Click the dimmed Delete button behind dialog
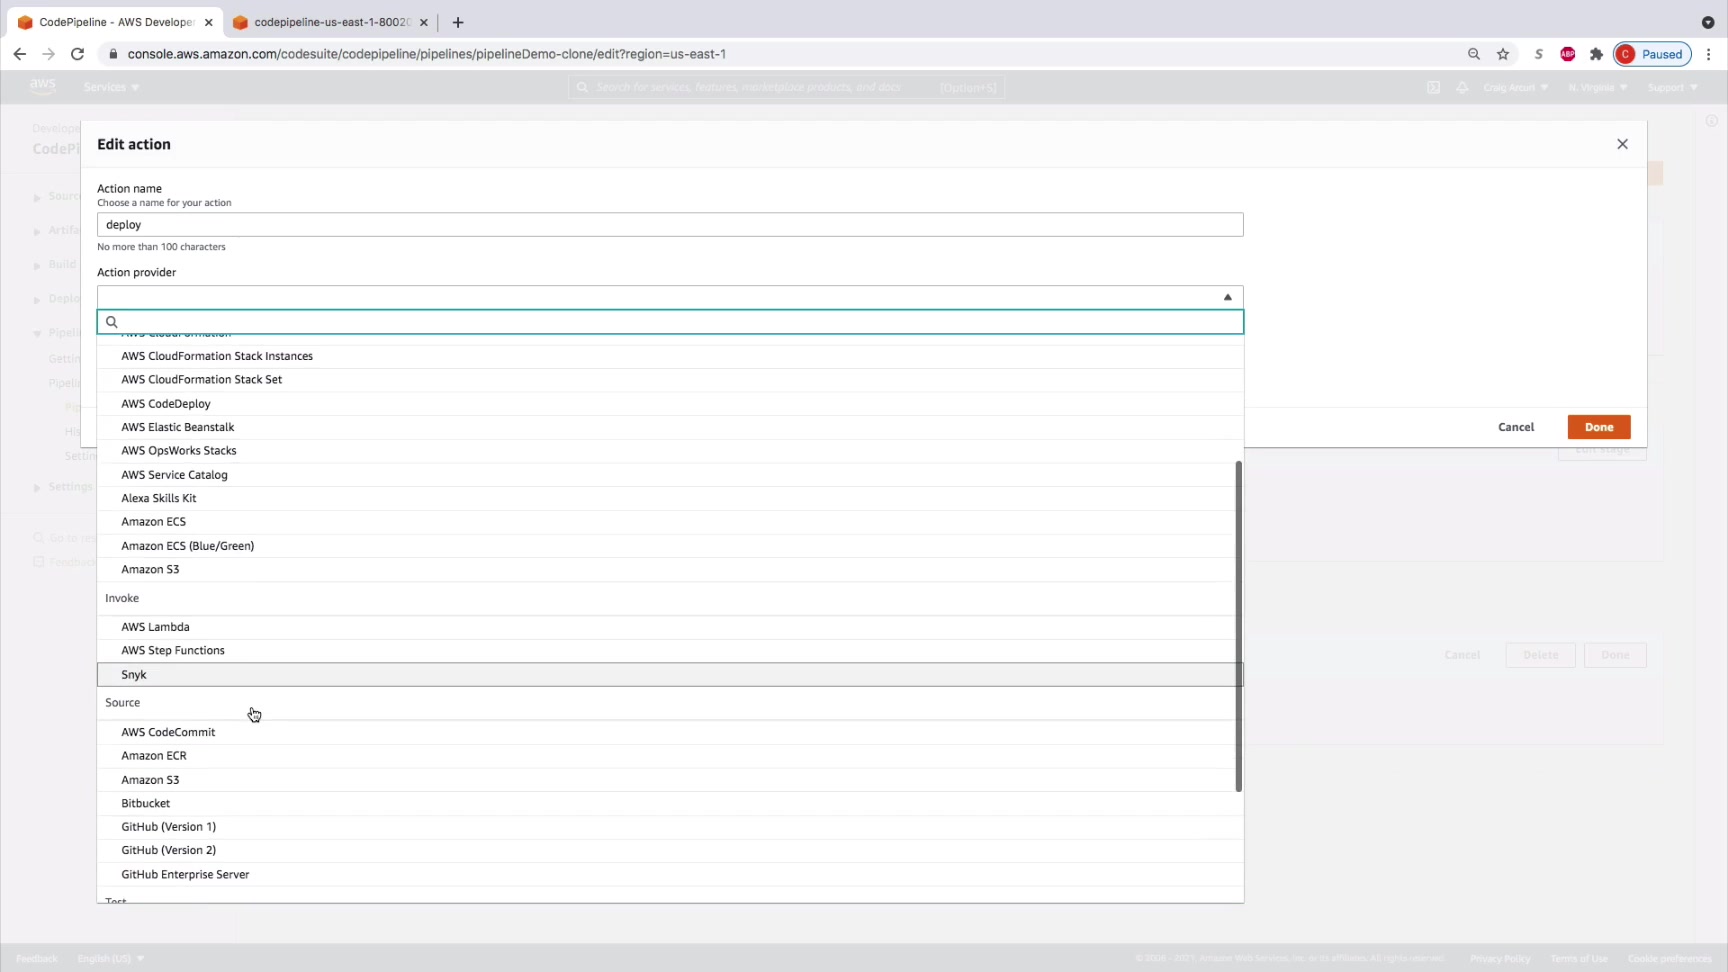Screen dimensions: 1728x972 click(1540, 655)
